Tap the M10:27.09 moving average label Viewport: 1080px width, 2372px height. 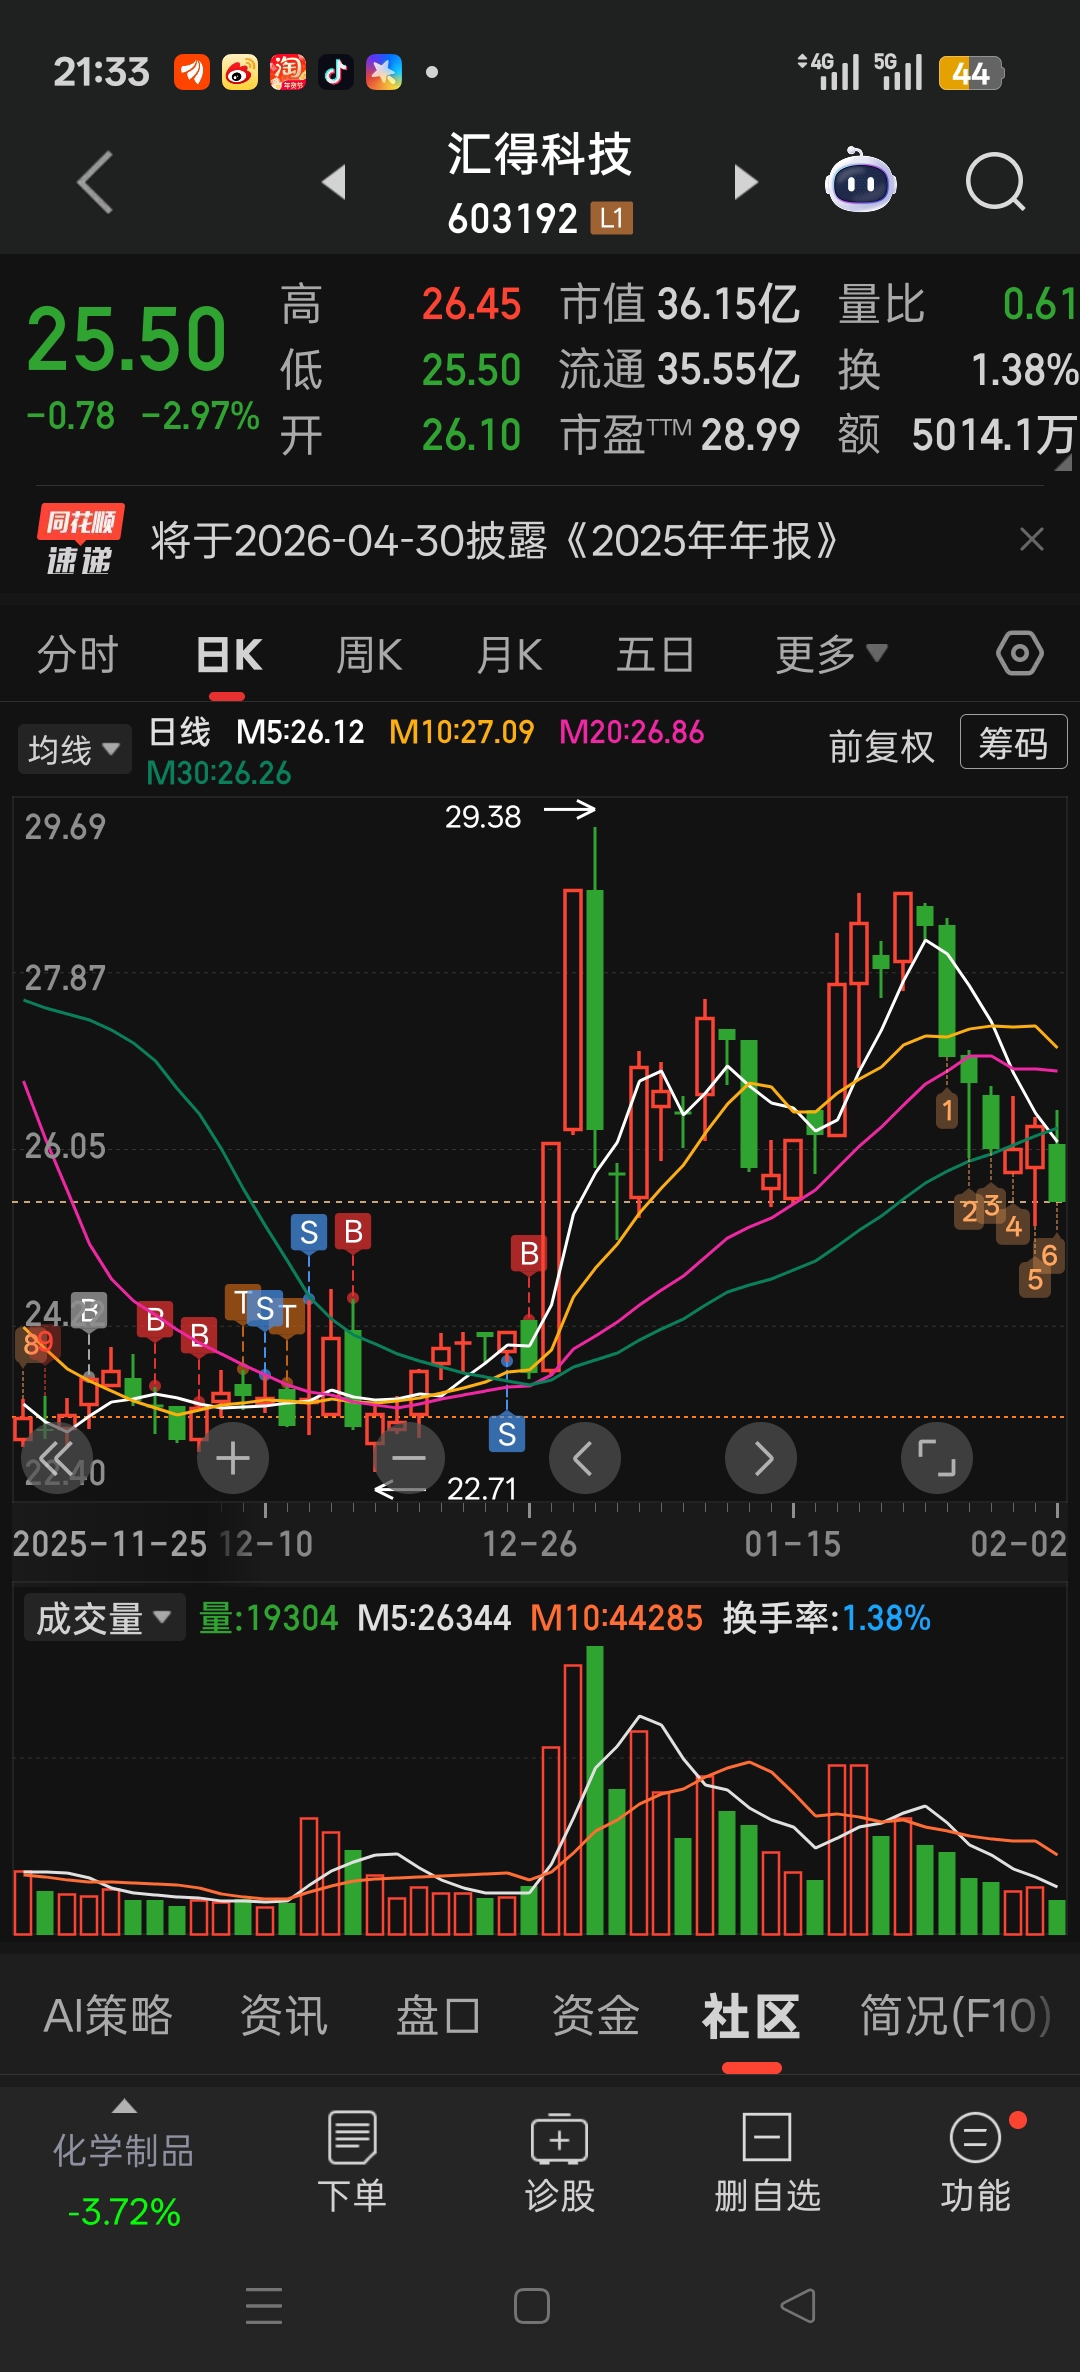(x=461, y=732)
